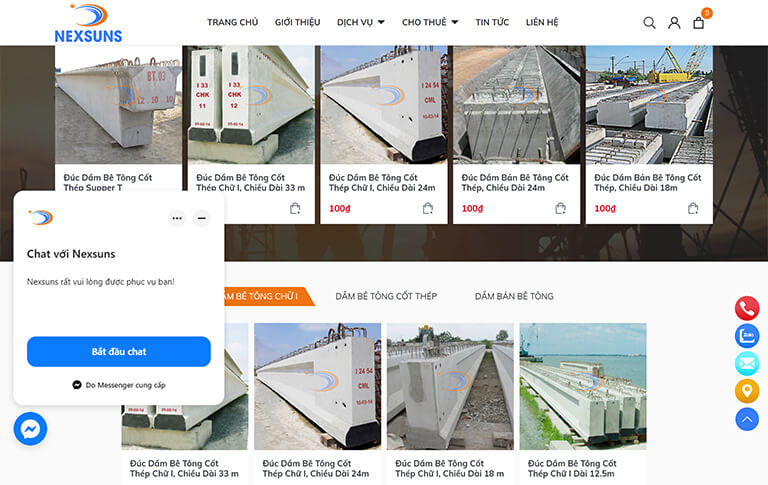Click Supper T beam product image
Image resolution: width=768 pixels, height=485 pixels.
118,105
